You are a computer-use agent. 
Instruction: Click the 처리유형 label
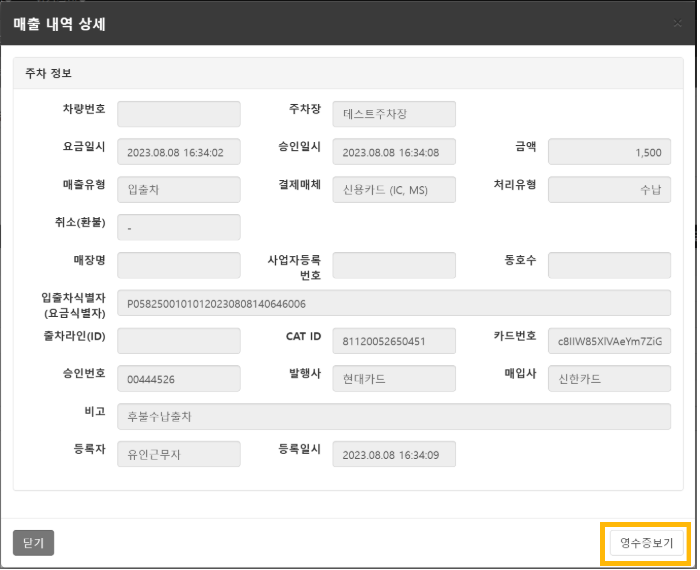(x=516, y=184)
